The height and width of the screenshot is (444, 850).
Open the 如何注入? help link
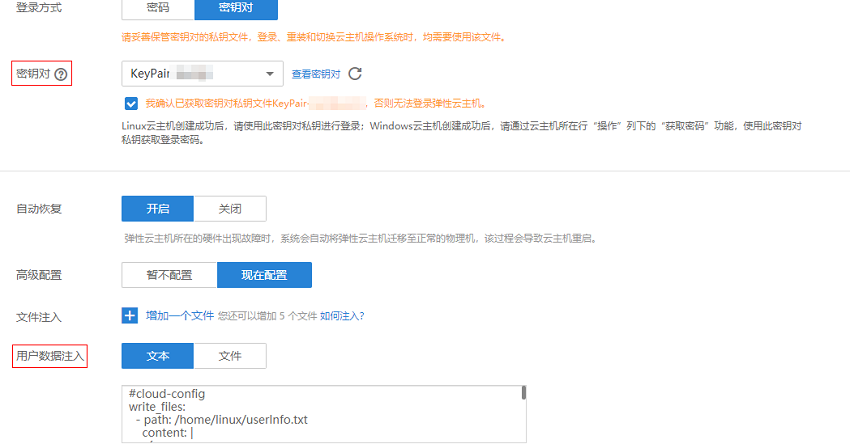pyautogui.click(x=342, y=316)
